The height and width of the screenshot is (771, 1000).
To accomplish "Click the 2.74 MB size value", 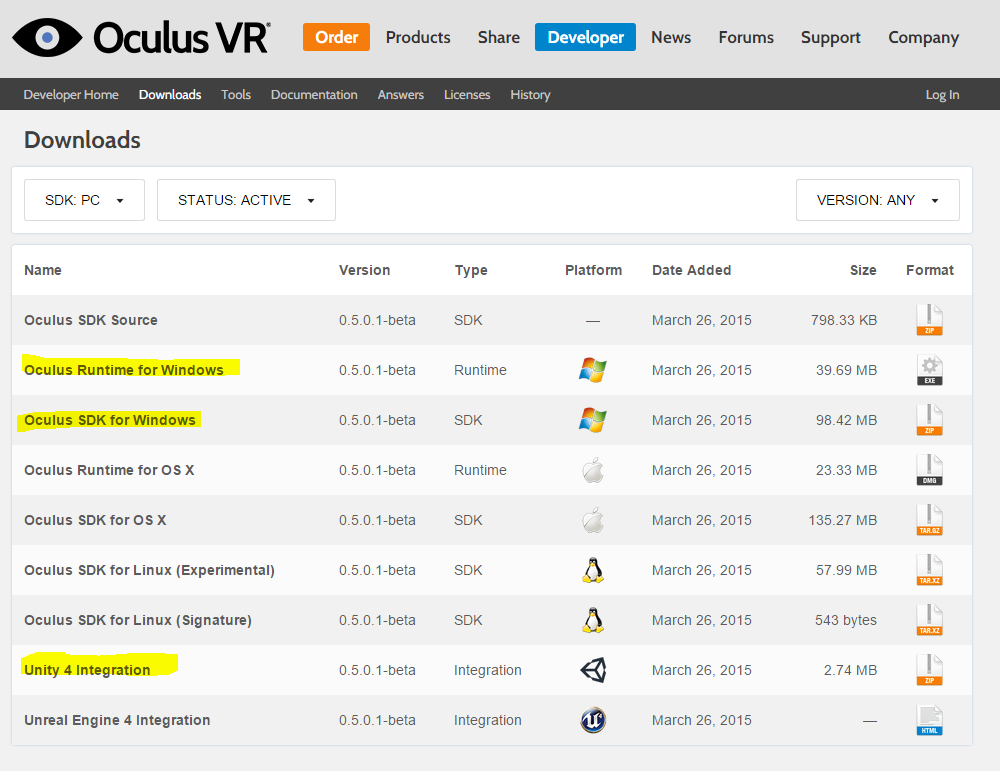I will [850, 670].
